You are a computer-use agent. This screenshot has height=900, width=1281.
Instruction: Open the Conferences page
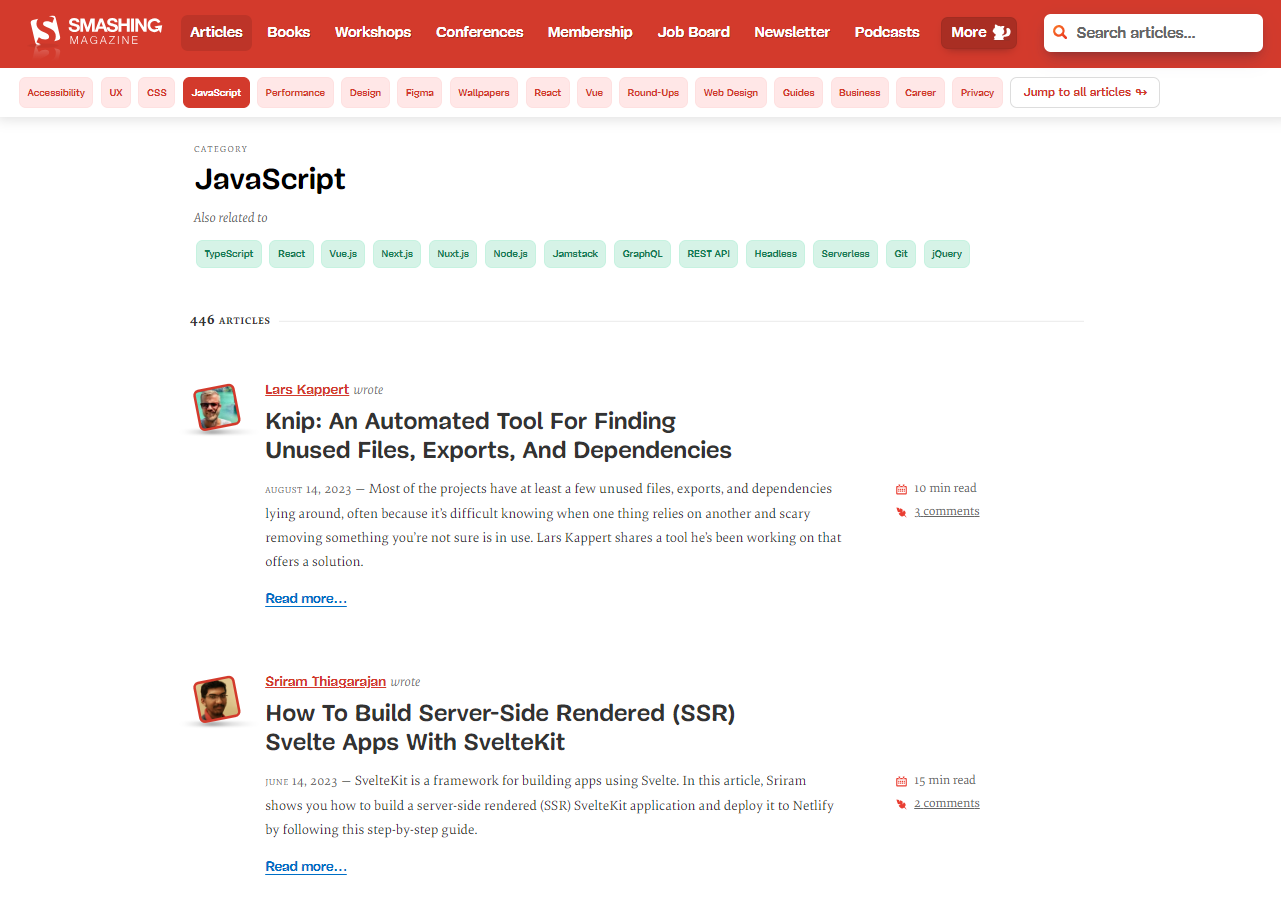480,32
